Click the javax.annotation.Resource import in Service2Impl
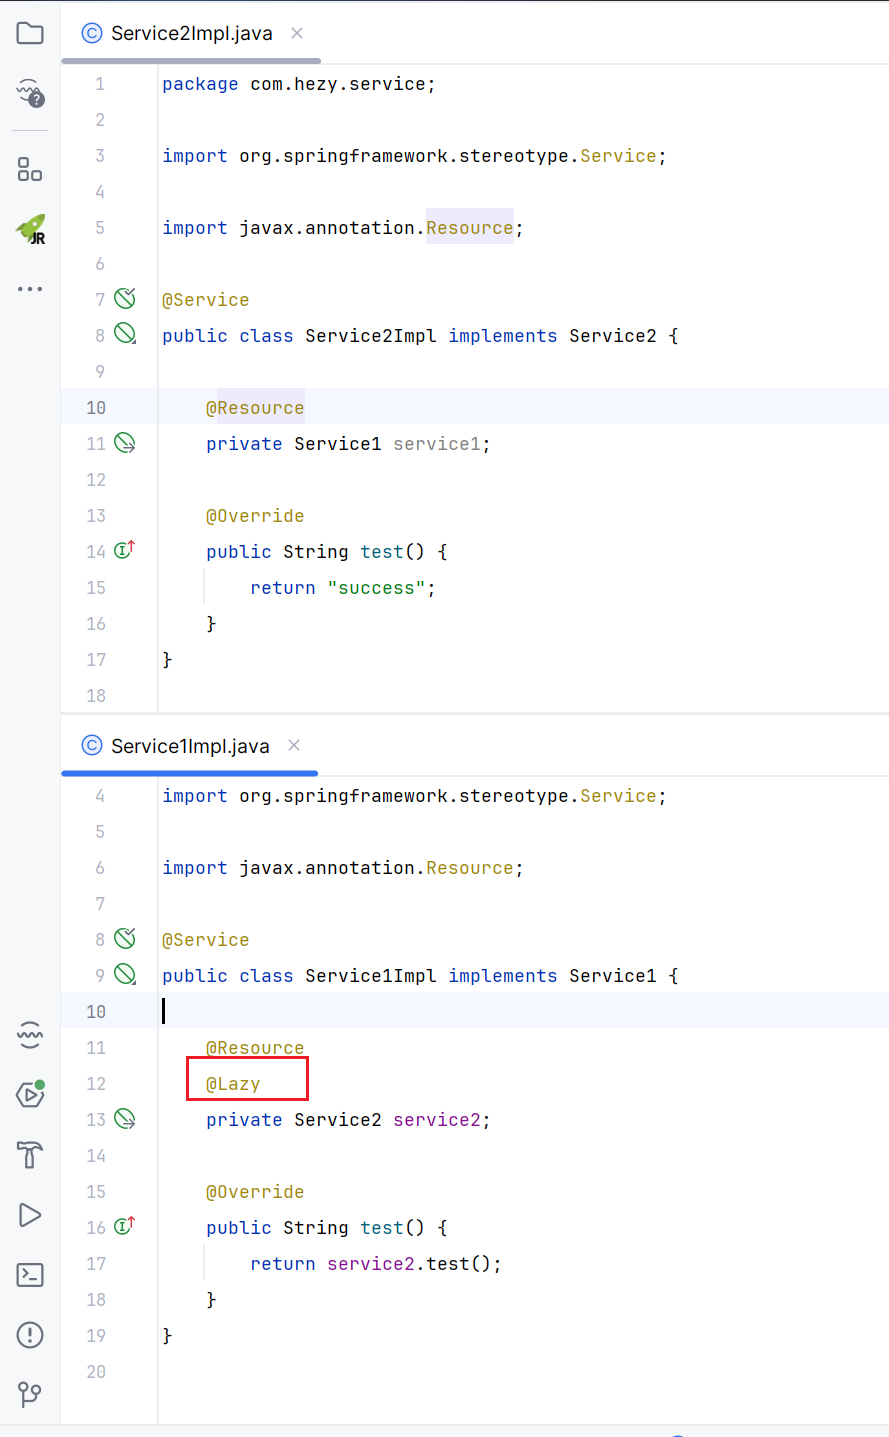 343,228
